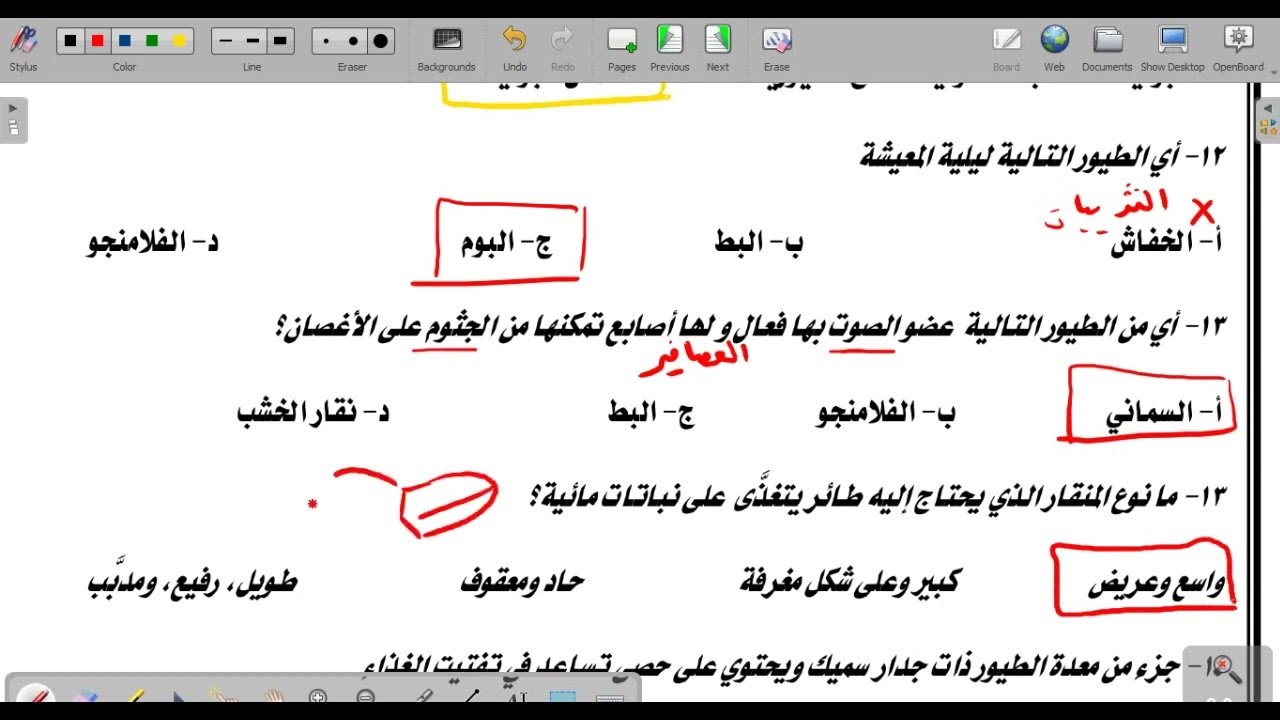This screenshot has height=720, width=1280.
Task: Select the scroll hand tool in bottom palette
Action: [273, 697]
